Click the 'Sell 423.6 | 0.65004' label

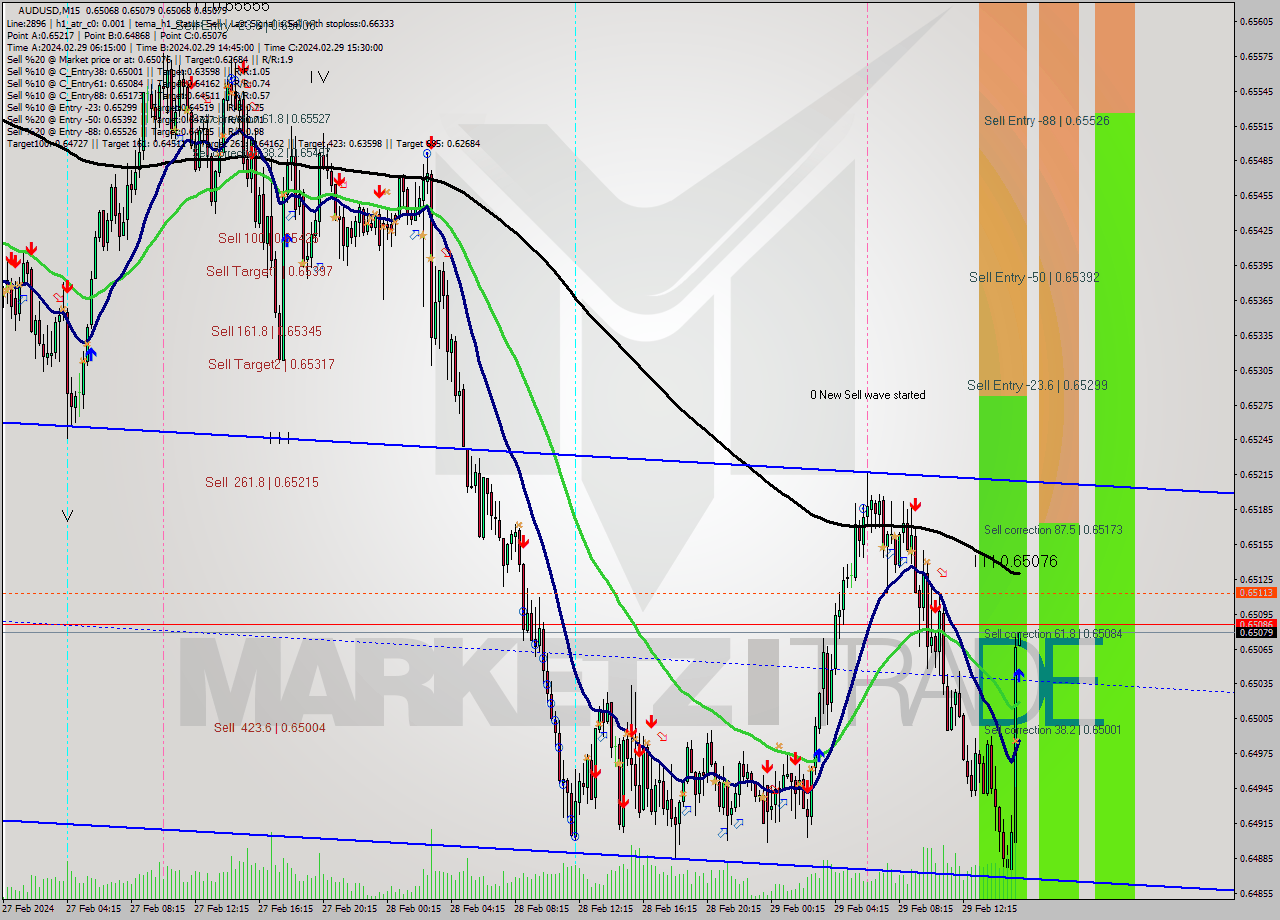tap(270, 727)
